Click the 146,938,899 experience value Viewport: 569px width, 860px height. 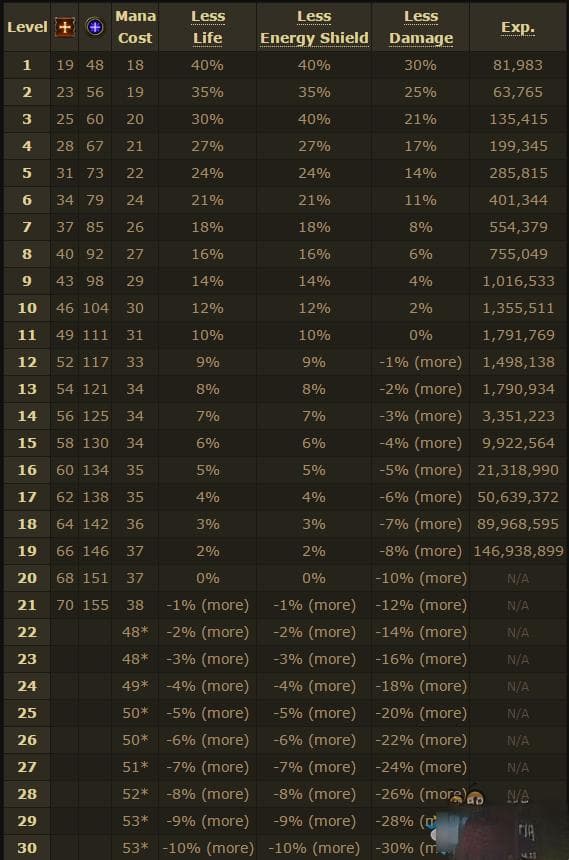coord(518,551)
